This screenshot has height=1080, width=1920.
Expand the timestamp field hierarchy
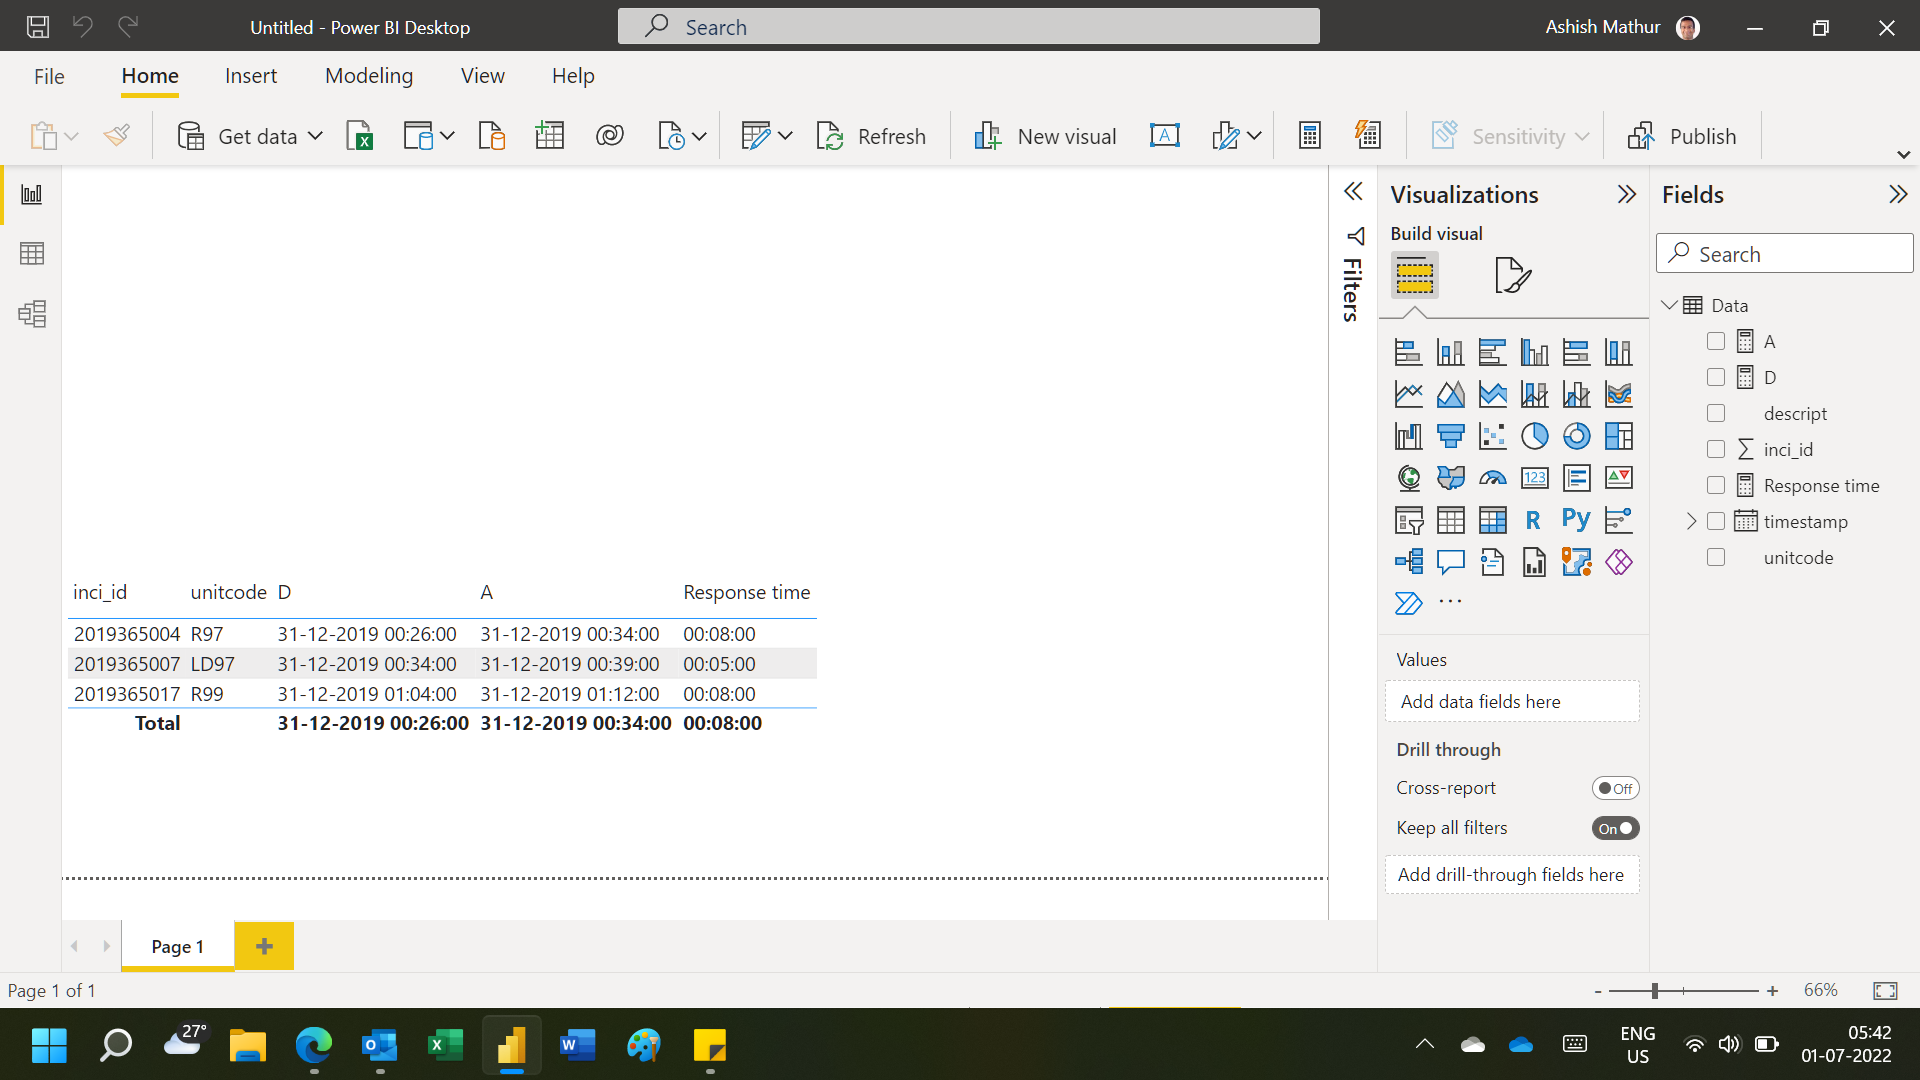coord(1691,521)
